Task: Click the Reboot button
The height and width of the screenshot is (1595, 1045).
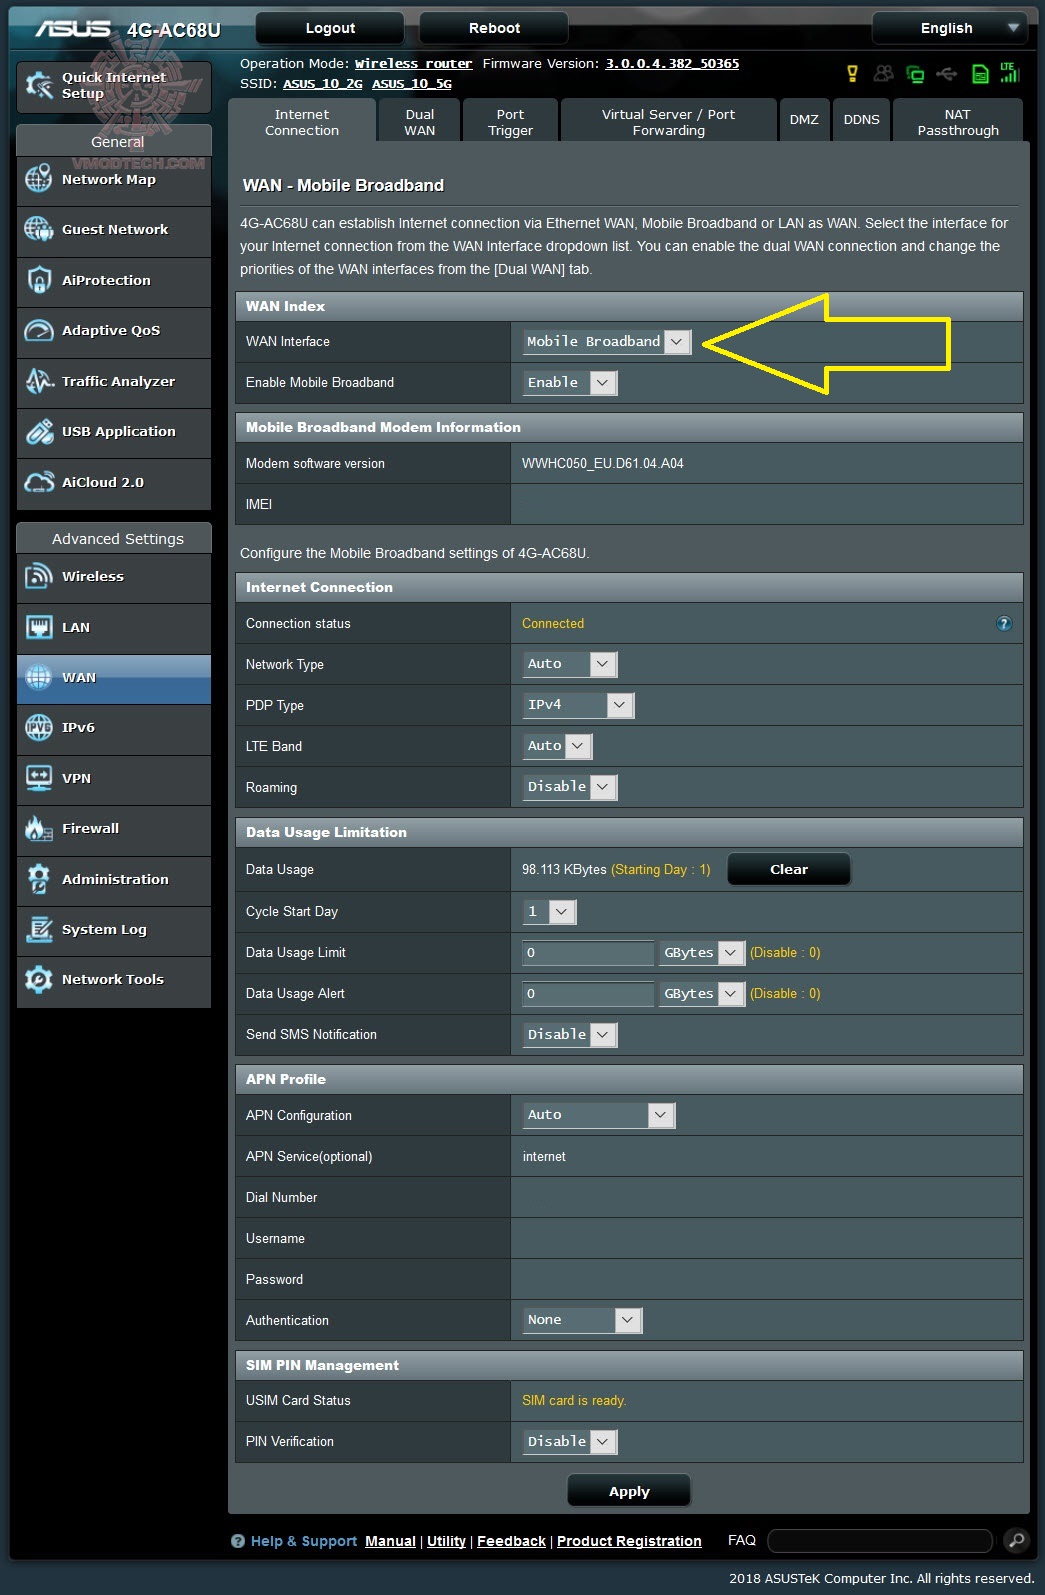Action: 494,28
